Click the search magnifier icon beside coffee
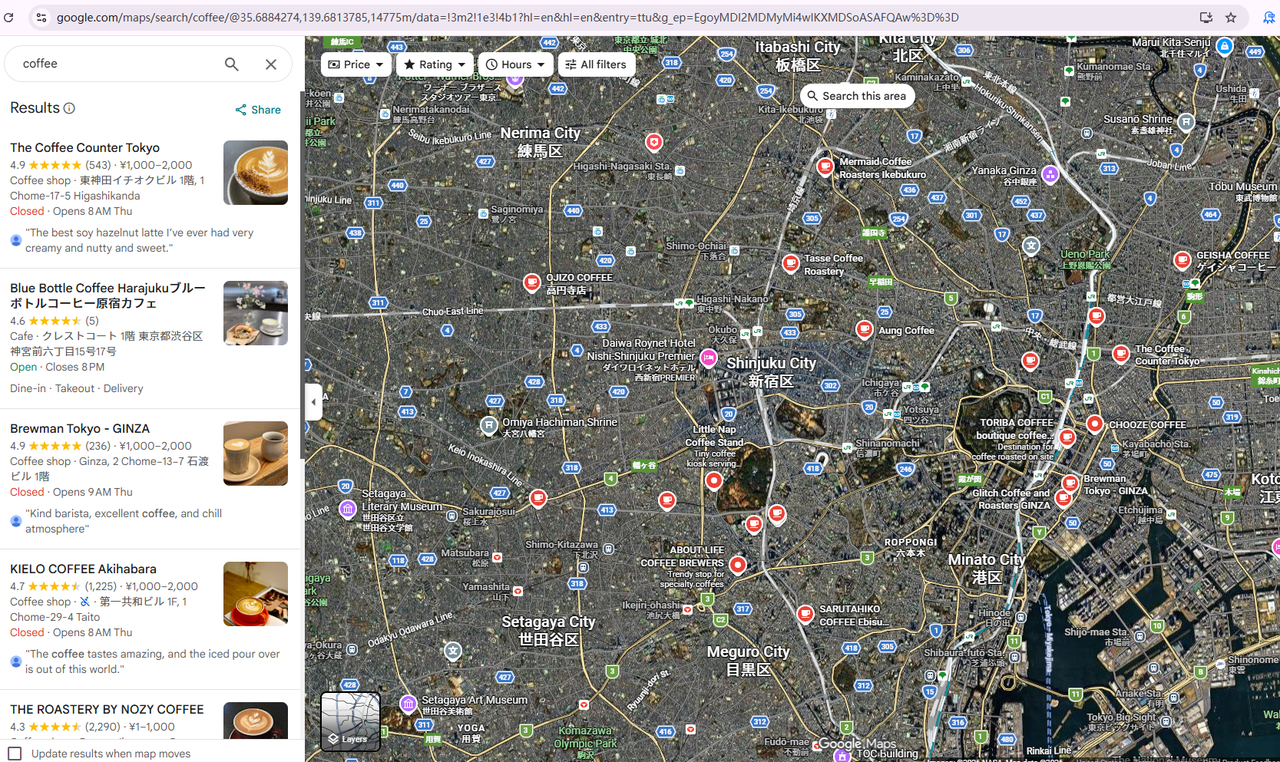The width and height of the screenshot is (1280, 762). (232, 64)
